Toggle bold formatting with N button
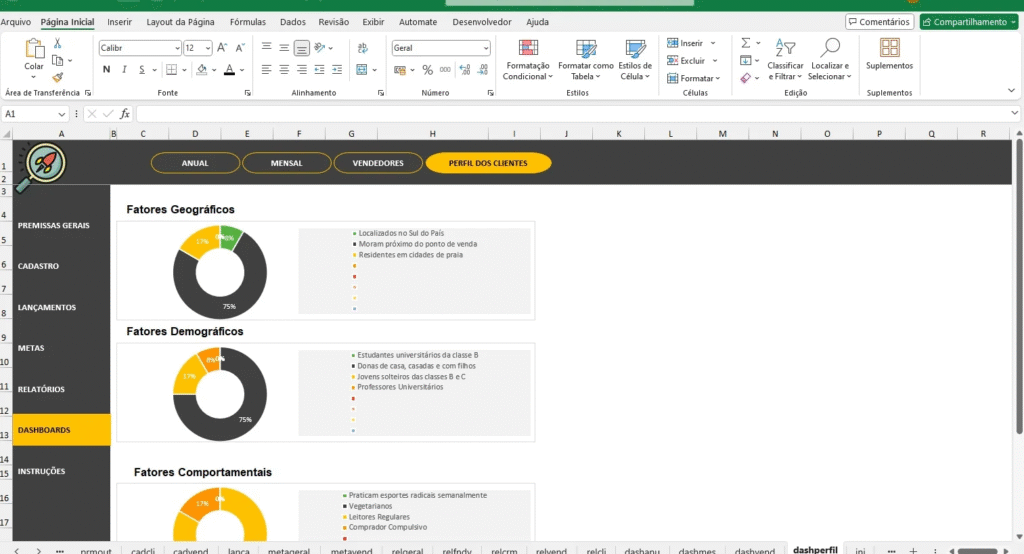 click(x=106, y=70)
